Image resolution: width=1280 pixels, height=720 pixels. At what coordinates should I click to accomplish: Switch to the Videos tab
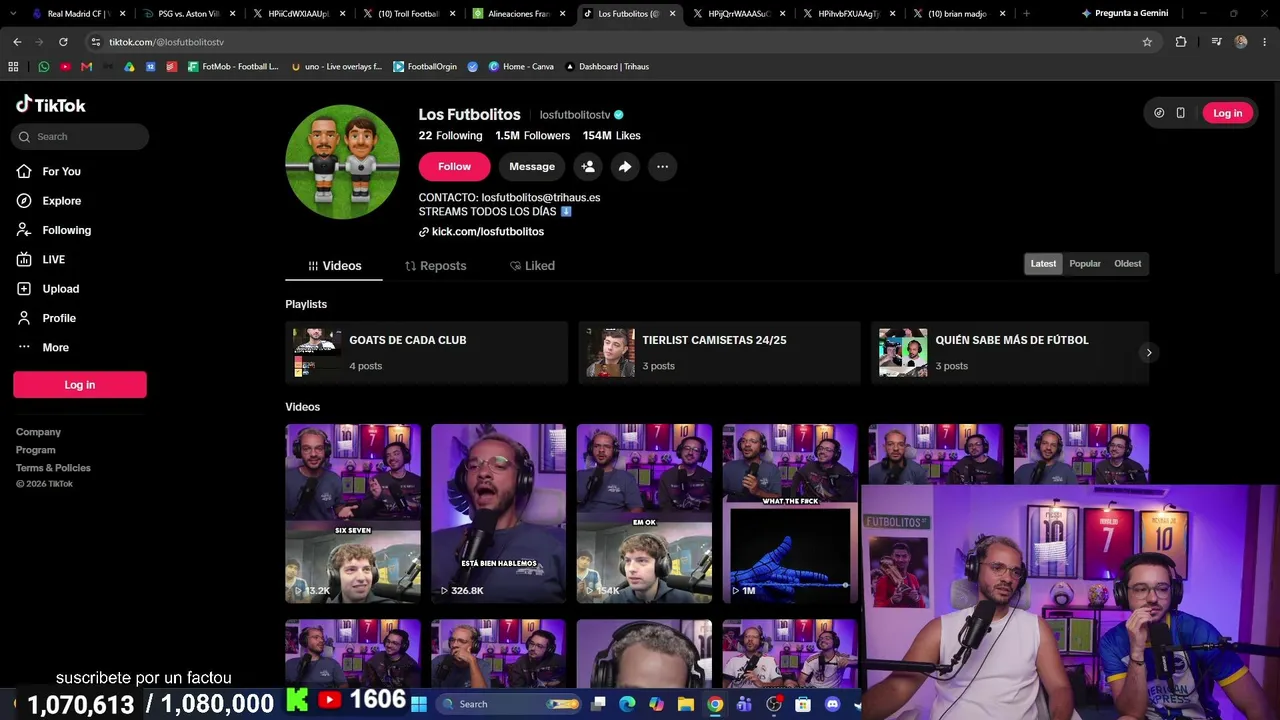point(334,266)
